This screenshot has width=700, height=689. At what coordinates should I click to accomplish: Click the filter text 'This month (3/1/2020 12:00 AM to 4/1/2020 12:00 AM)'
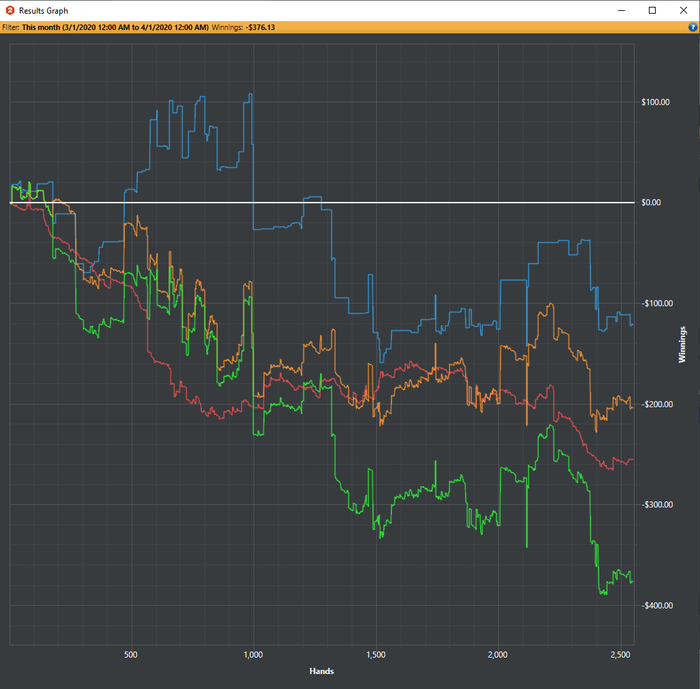[115, 27]
